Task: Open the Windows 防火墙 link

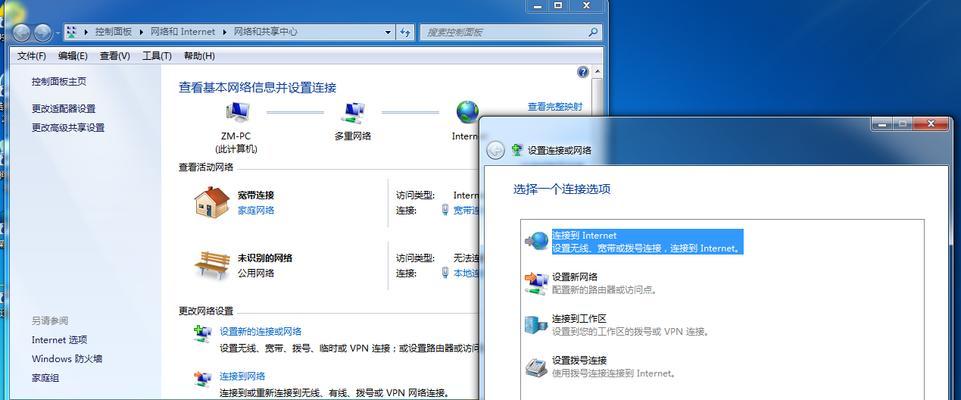Action: (67, 358)
